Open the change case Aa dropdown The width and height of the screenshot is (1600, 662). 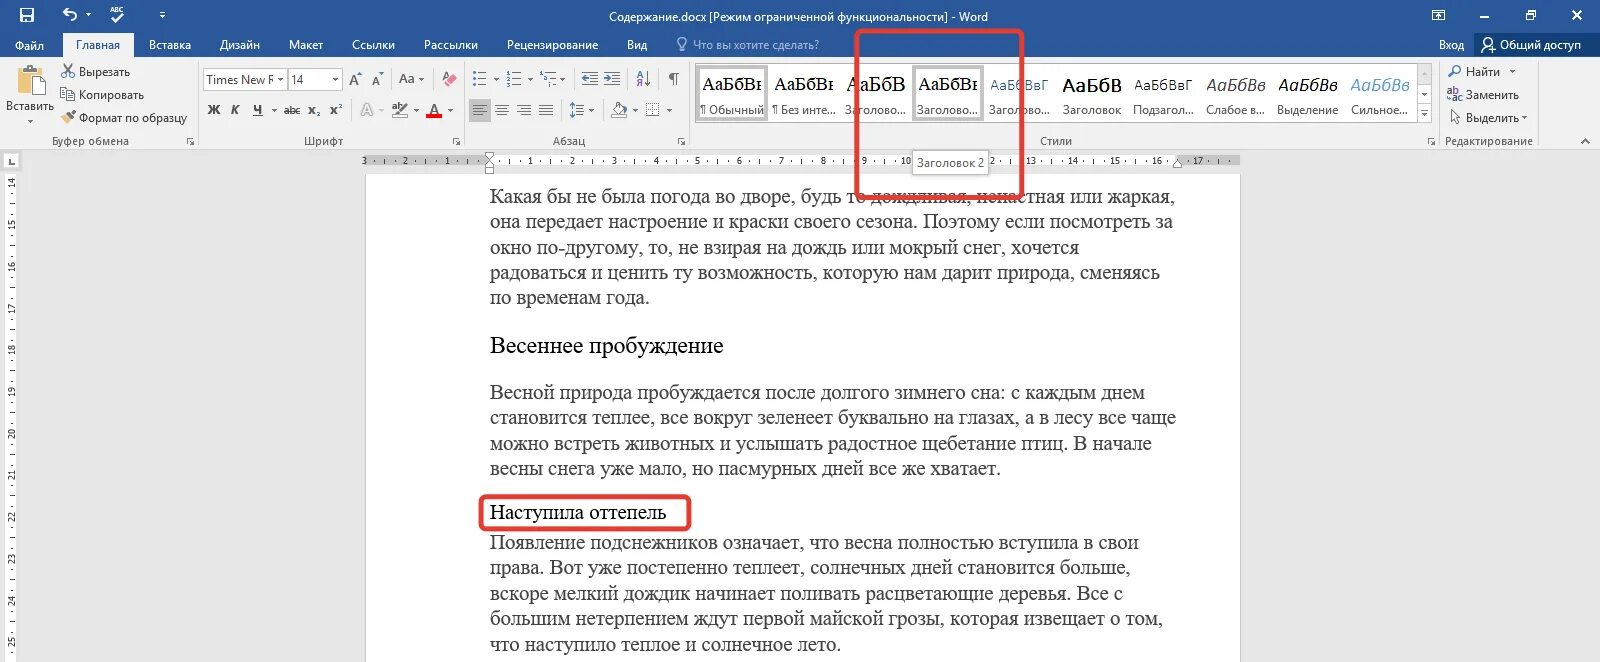tap(411, 80)
